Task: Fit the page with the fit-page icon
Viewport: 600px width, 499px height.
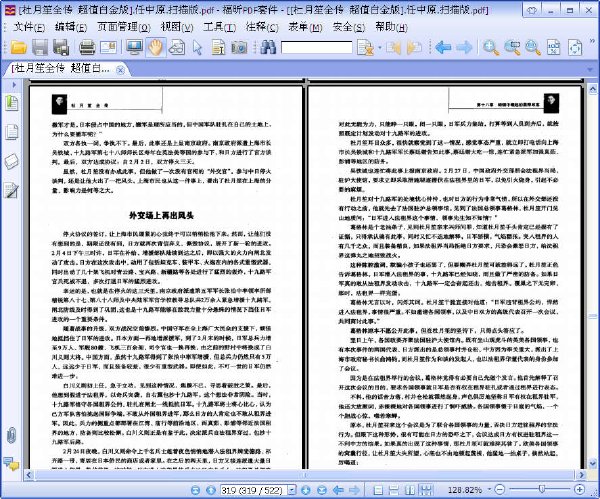Action: point(575,47)
